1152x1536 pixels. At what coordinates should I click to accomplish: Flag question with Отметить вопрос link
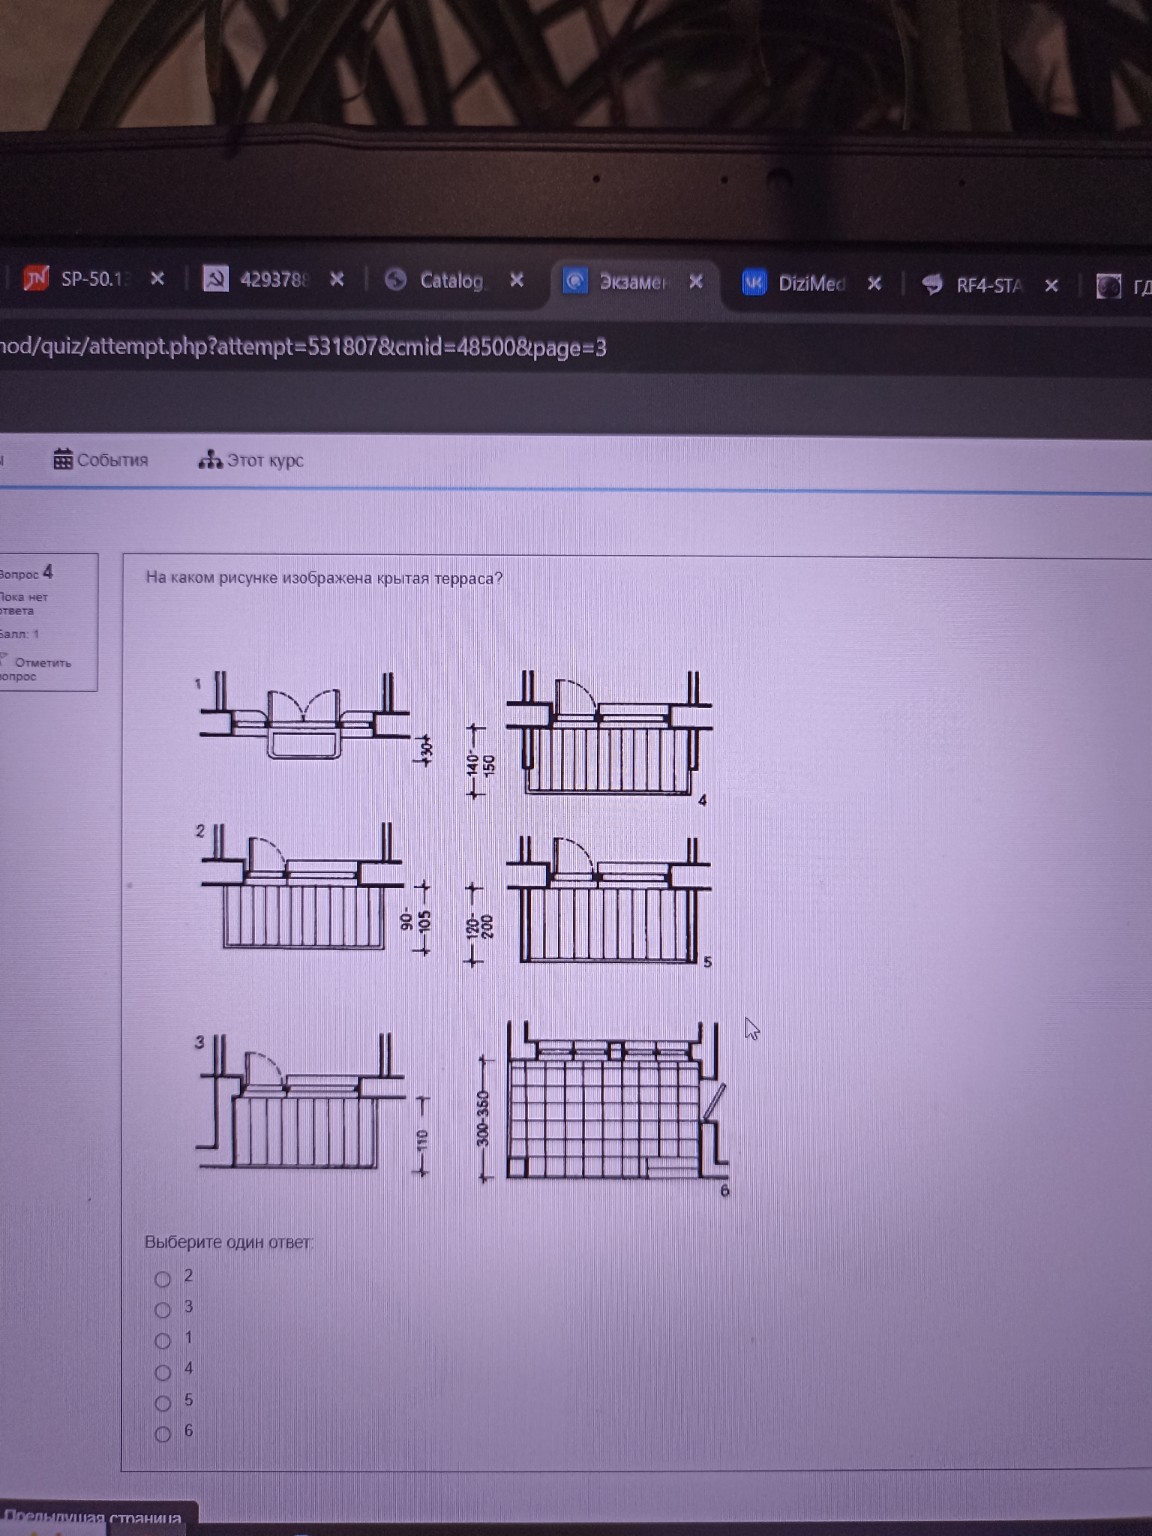pos(38,669)
